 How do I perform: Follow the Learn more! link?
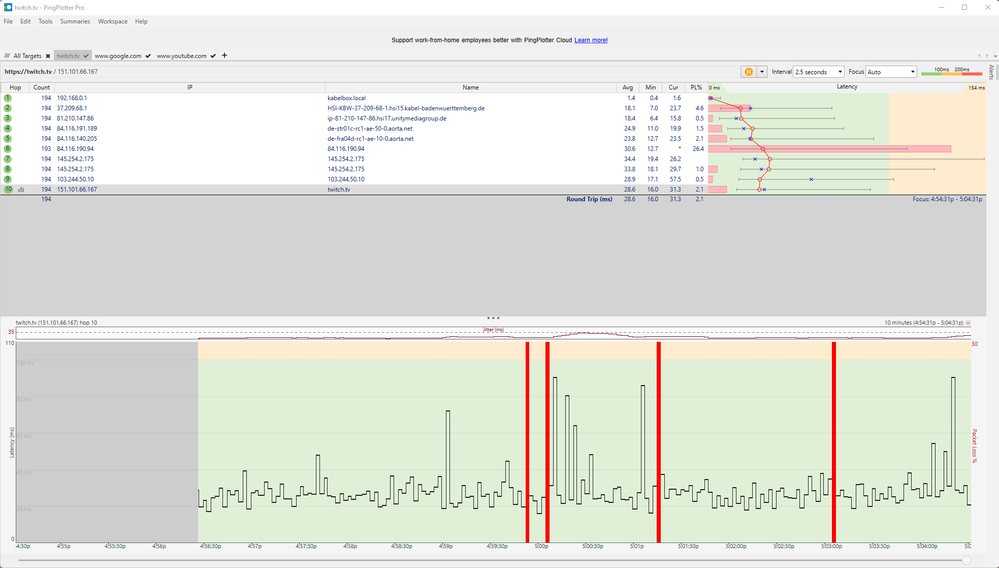coord(591,40)
